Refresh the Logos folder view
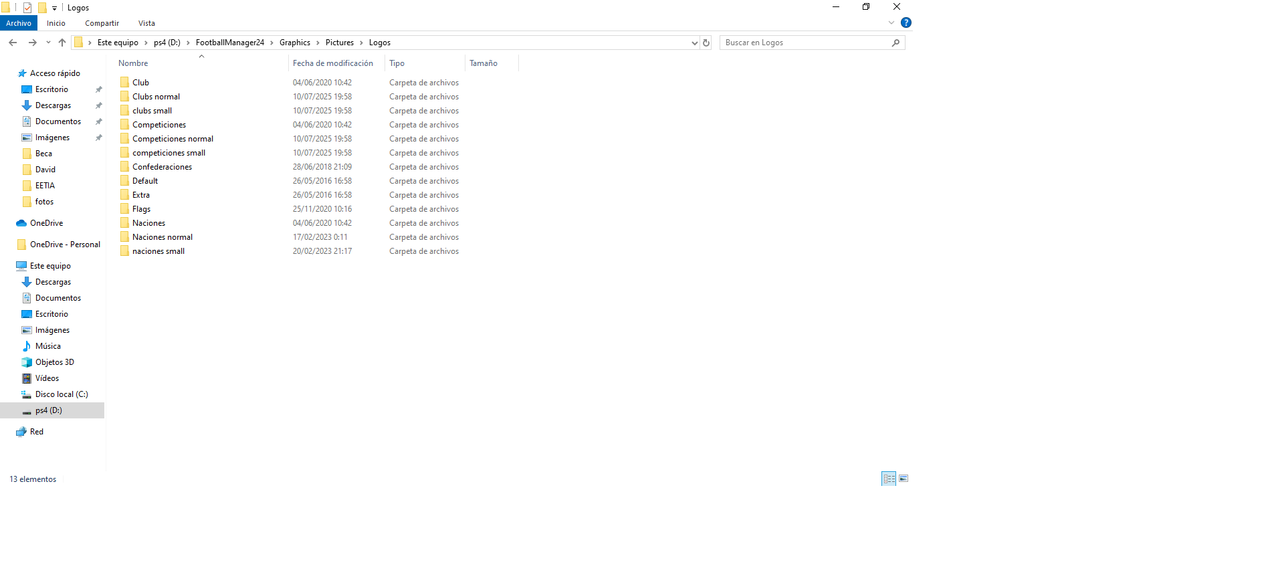 click(x=706, y=43)
